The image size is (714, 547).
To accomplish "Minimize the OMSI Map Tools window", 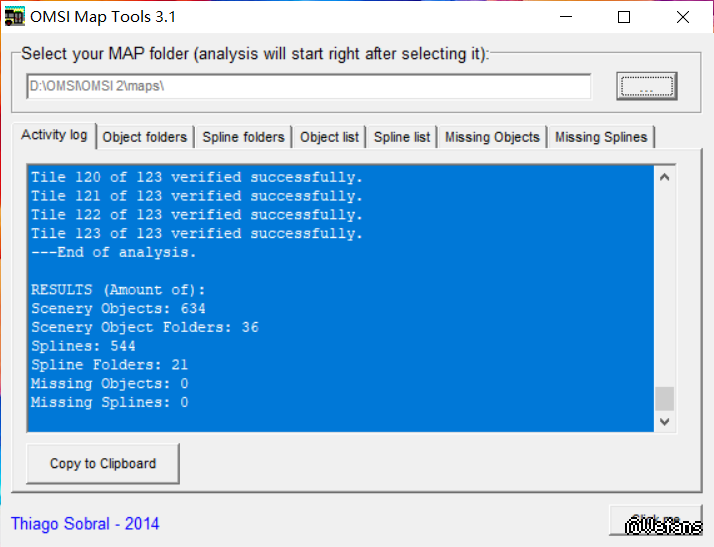I will point(567,17).
